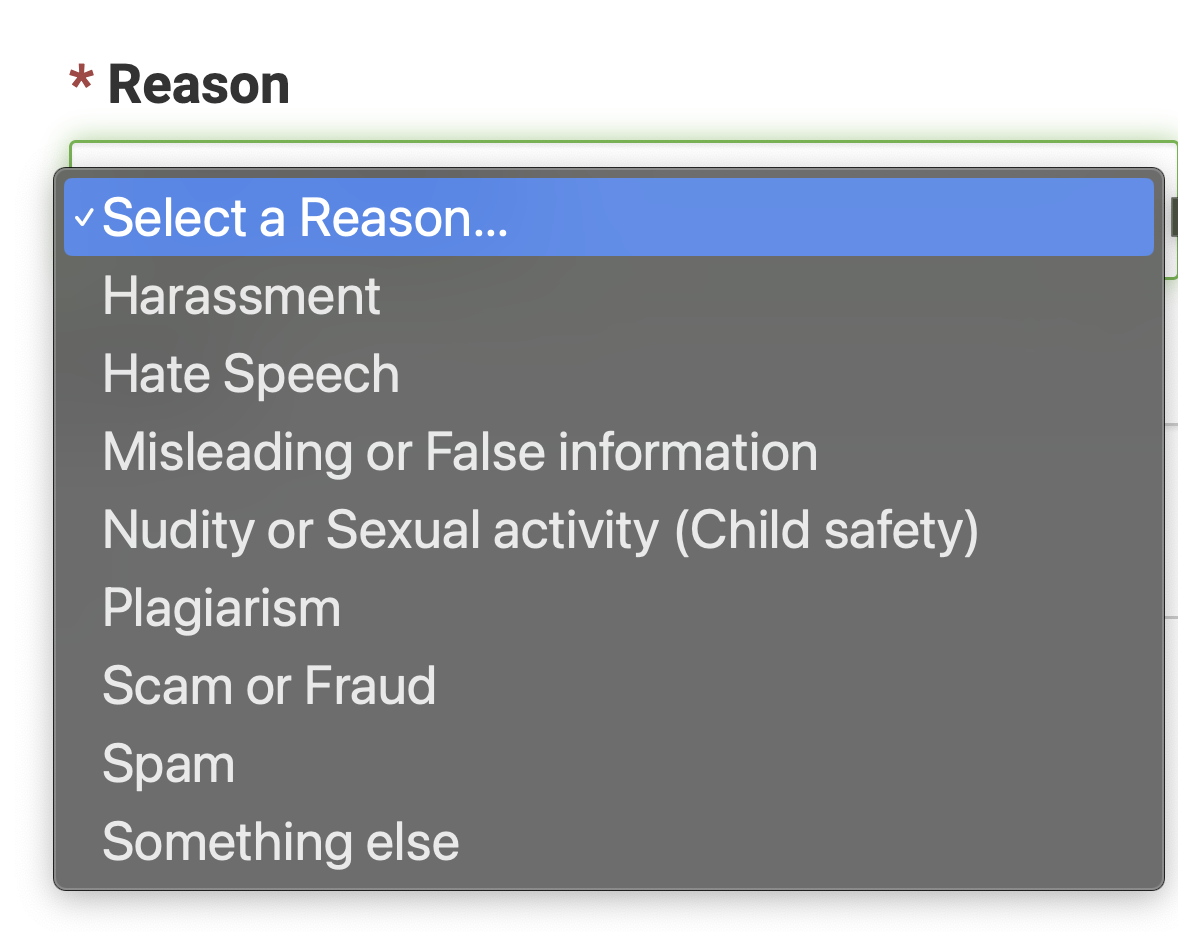This screenshot has height=932, width=1178.
Task: Select the Harassment reason option
Action: coord(241,295)
